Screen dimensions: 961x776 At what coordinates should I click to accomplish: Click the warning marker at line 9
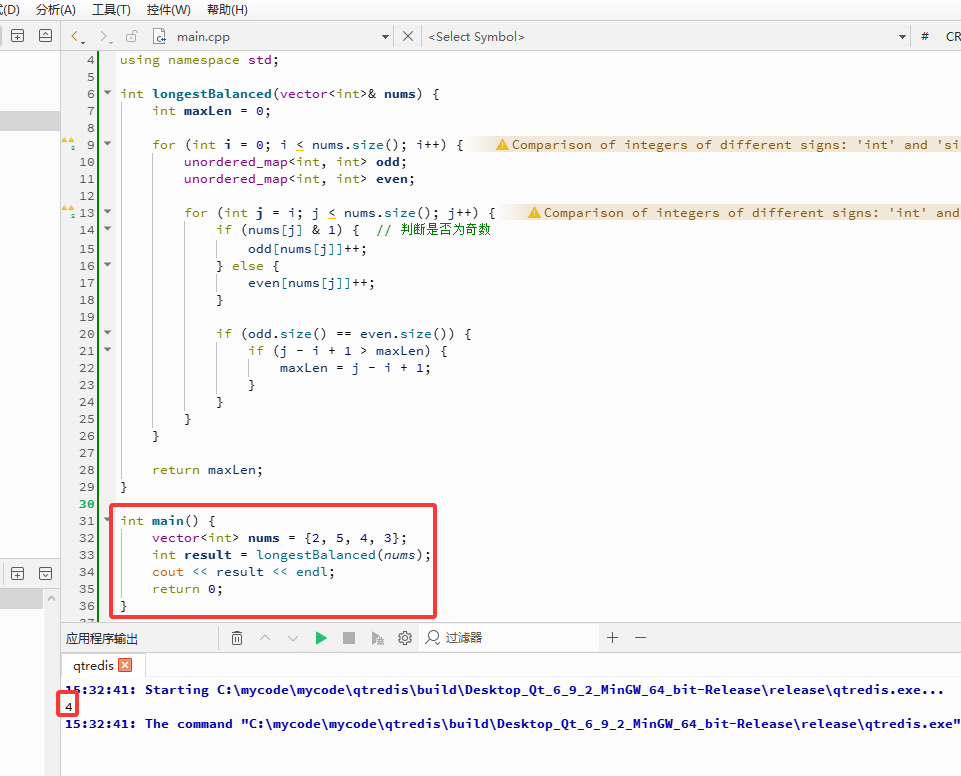68,143
